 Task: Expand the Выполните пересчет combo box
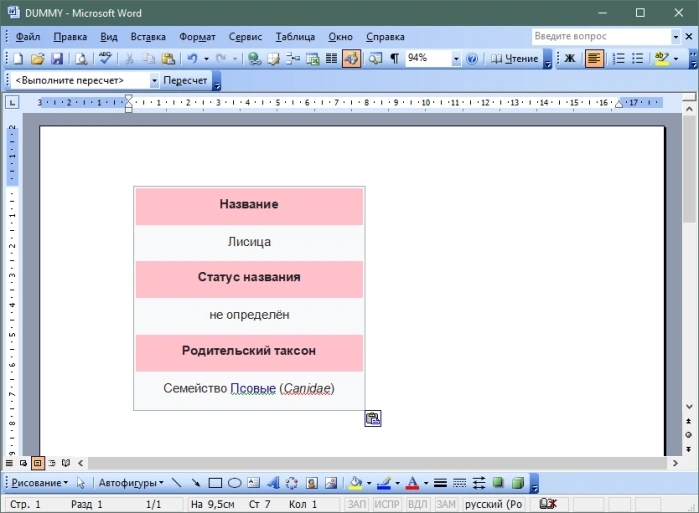point(154,81)
